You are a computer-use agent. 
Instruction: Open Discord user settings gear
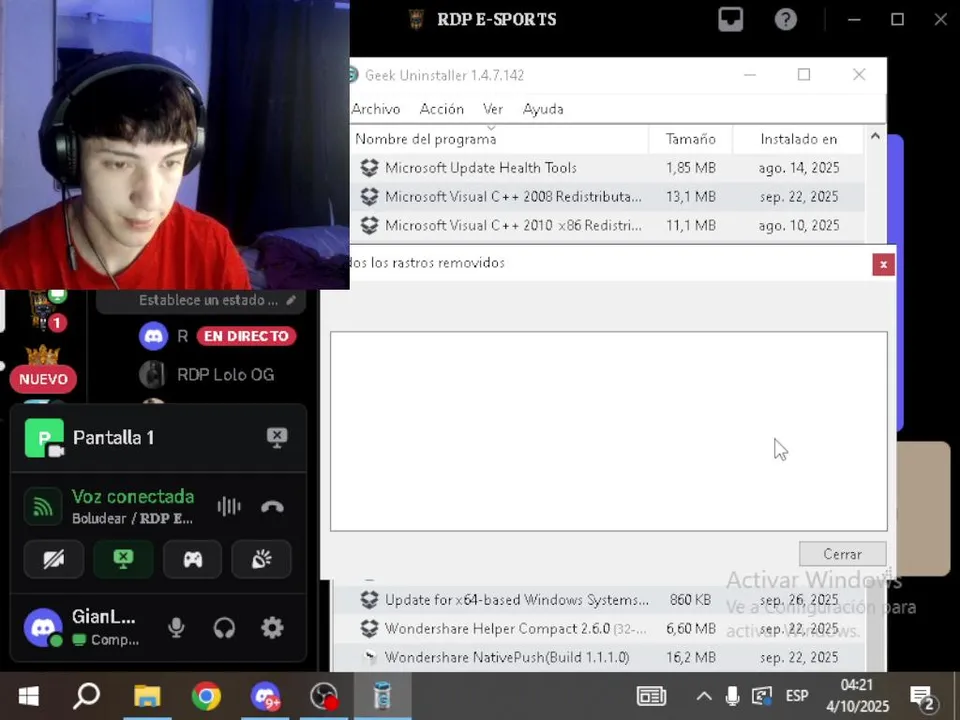pyautogui.click(x=272, y=628)
